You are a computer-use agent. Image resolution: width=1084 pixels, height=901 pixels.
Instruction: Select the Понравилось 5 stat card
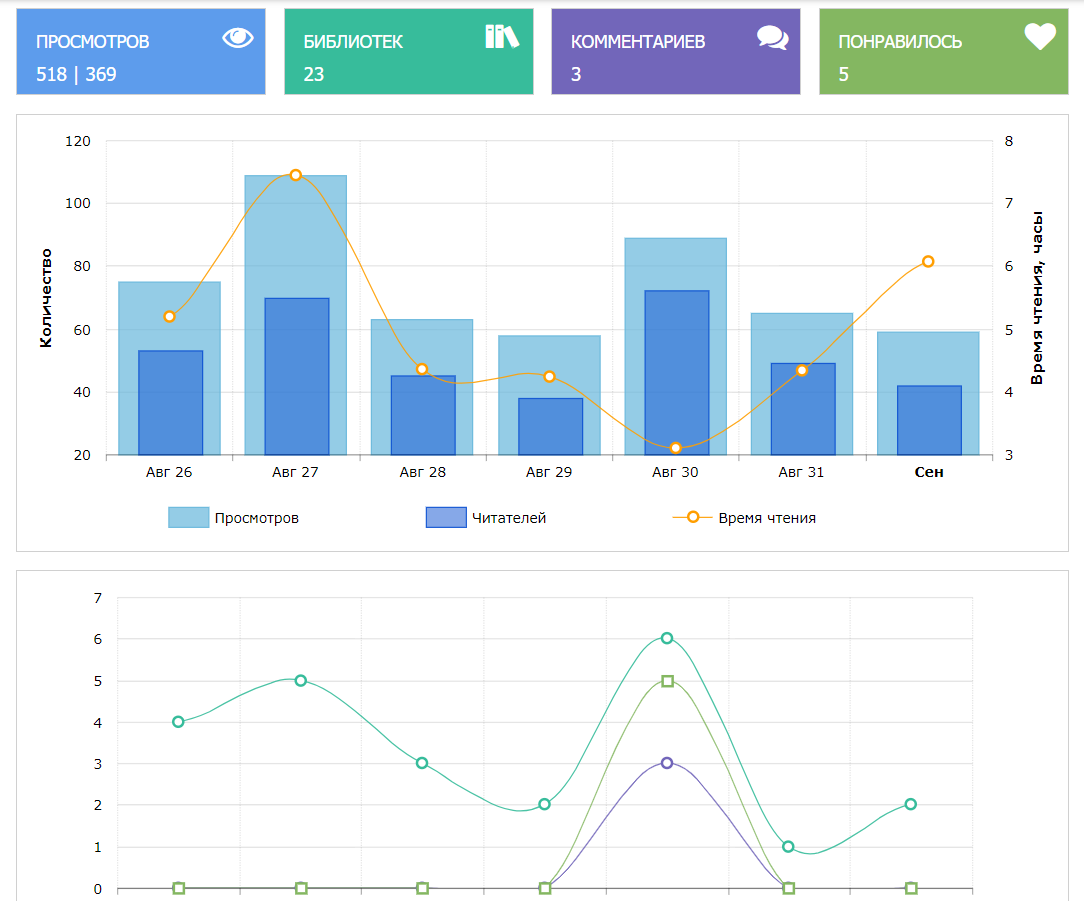(x=943, y=52)
